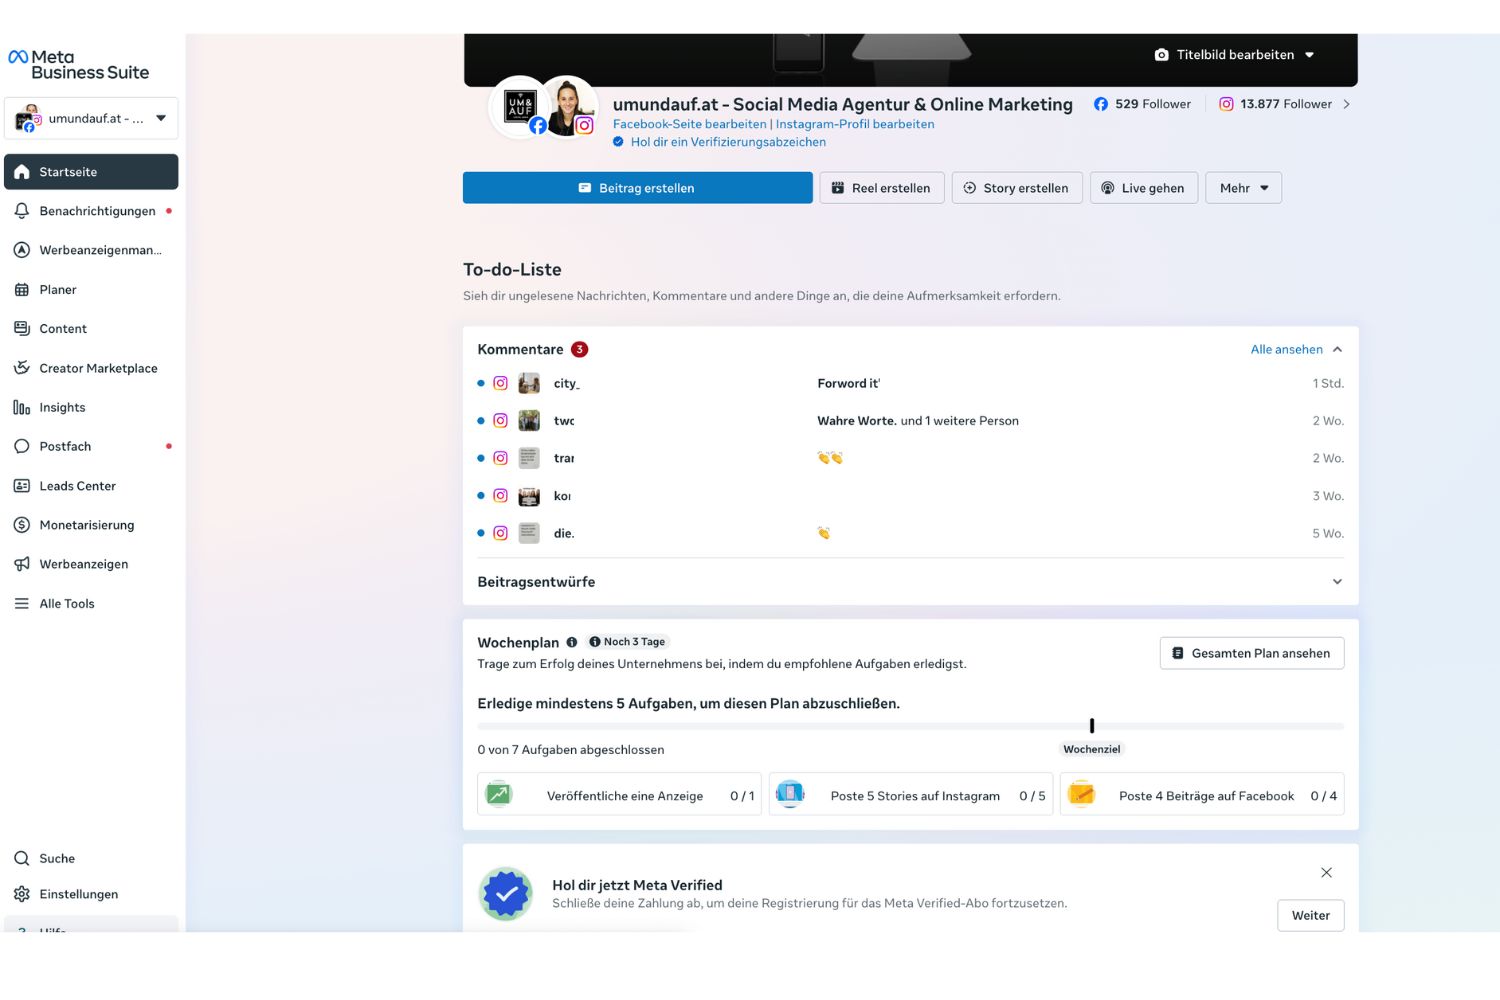The image size is (1500, 1000).
Task: Click the info icon beside Wochenplan title
Action: 572,642
